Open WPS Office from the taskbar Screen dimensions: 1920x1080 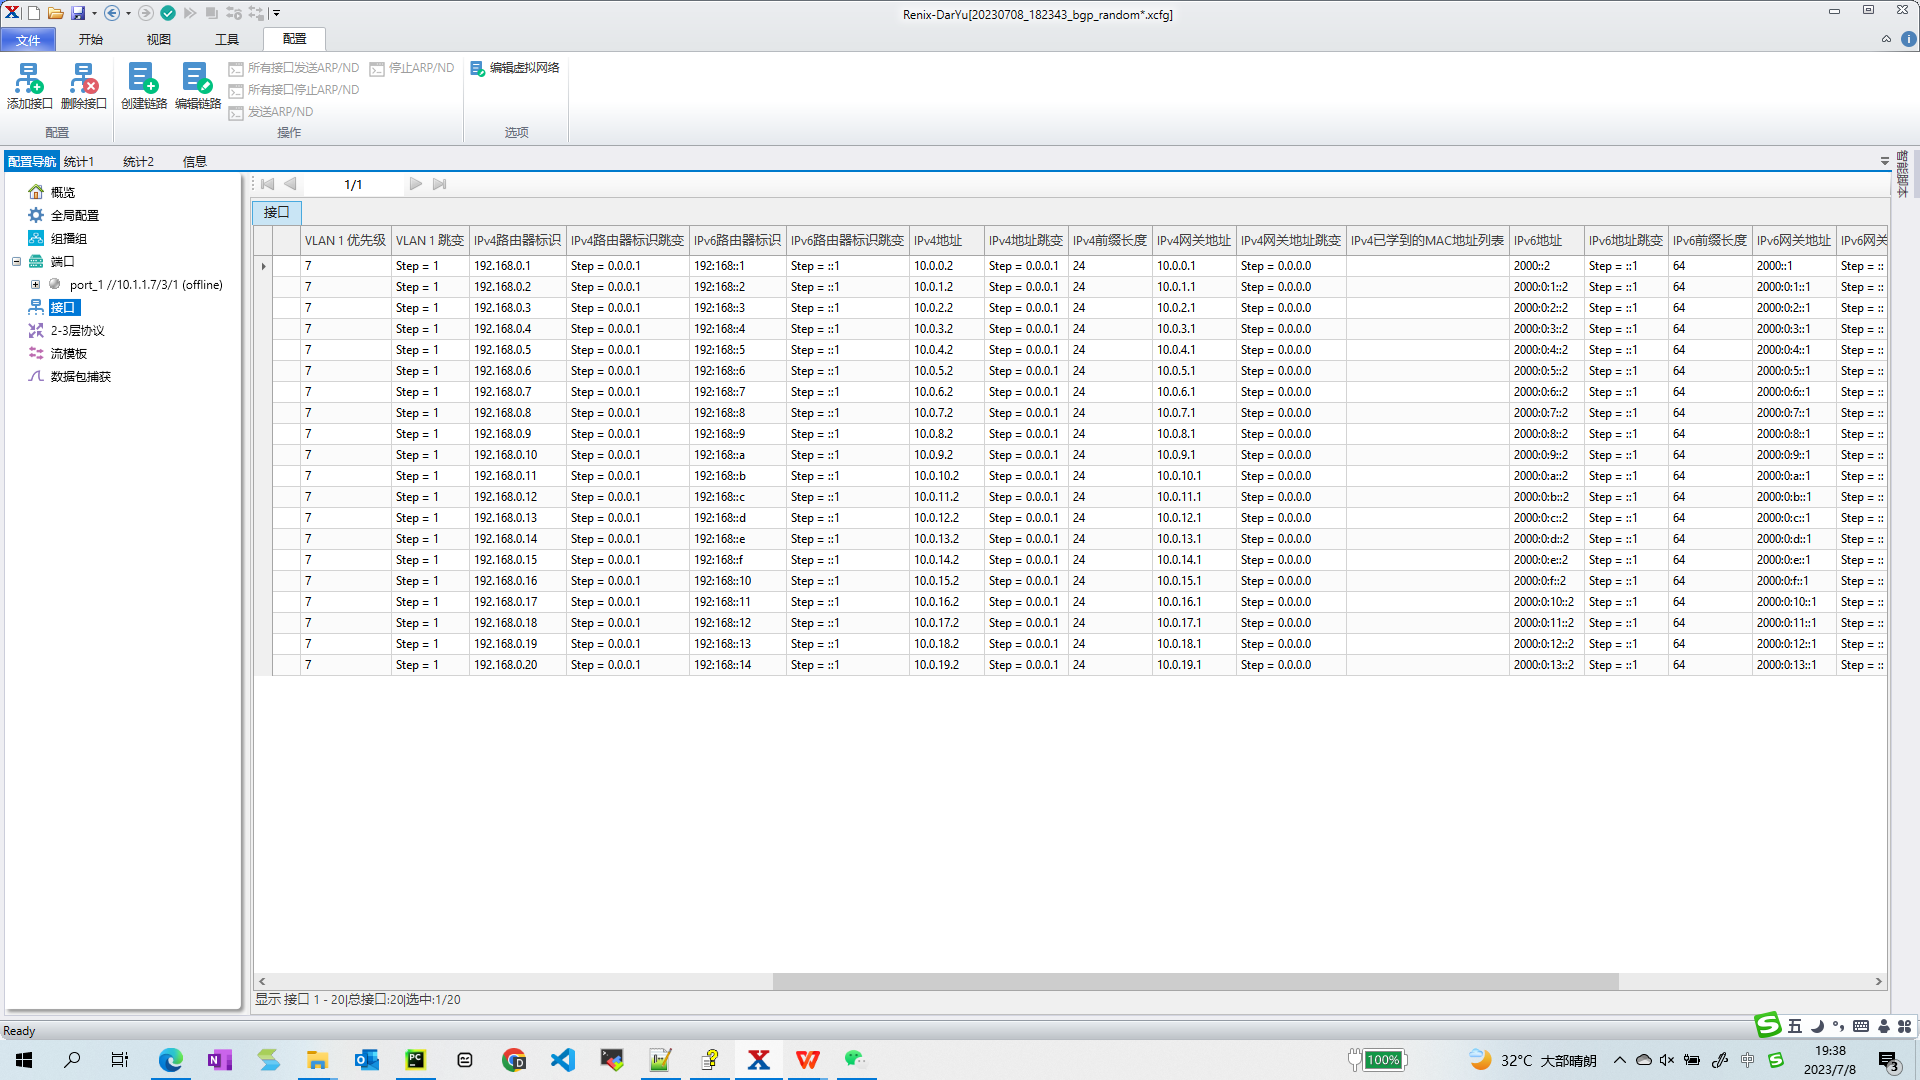coord(807,1060)
